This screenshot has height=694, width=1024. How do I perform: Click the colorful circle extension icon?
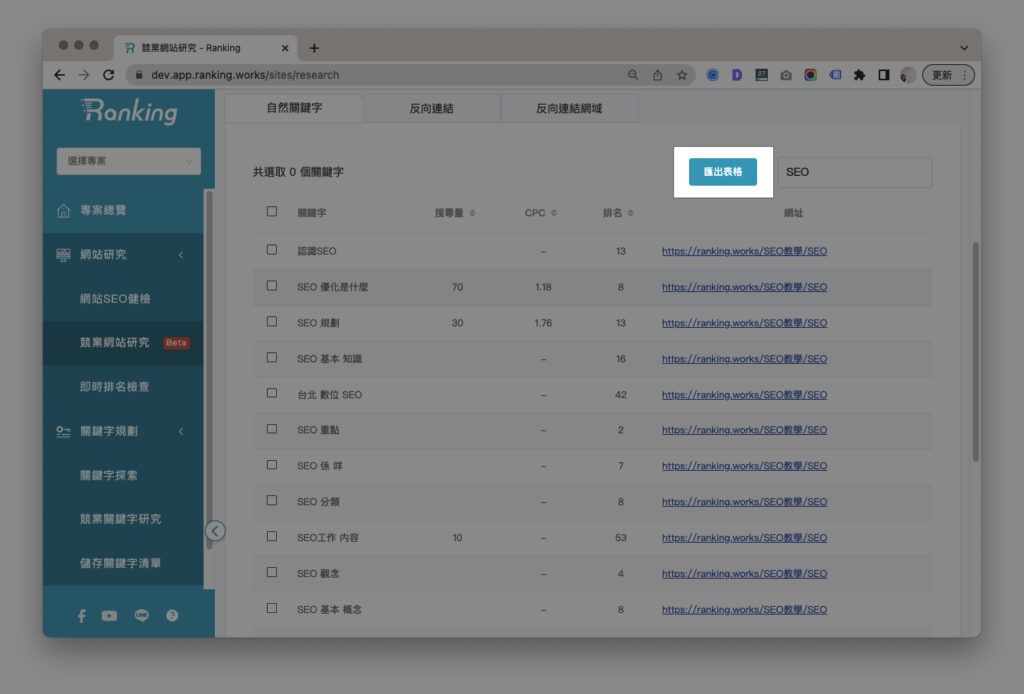click(x=810, y=75)
